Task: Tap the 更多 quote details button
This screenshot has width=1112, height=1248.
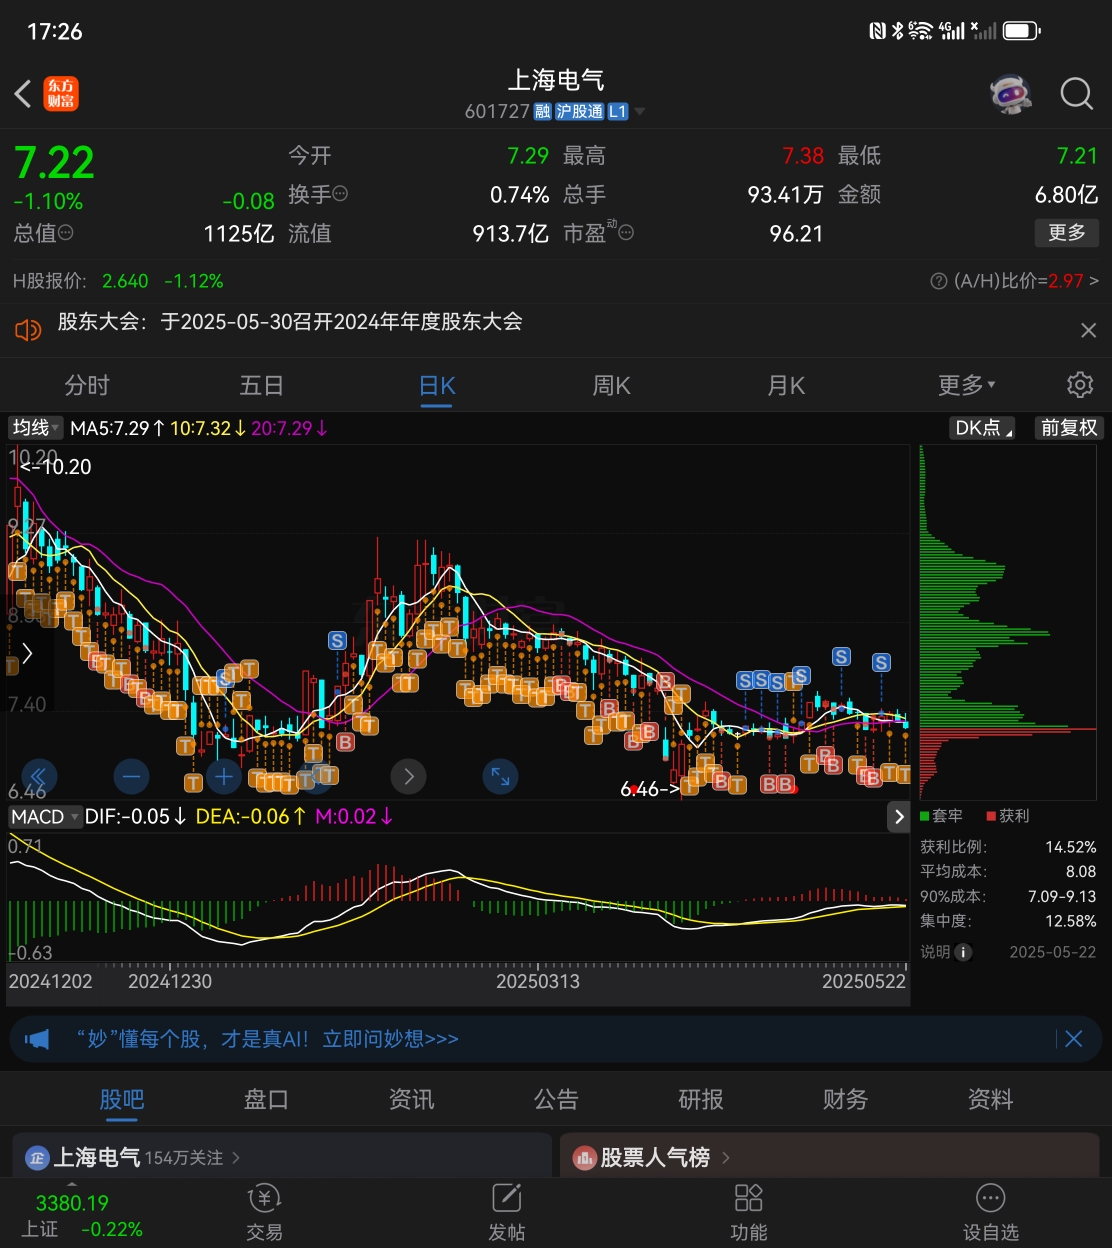Action: (x=1067, y=233)
